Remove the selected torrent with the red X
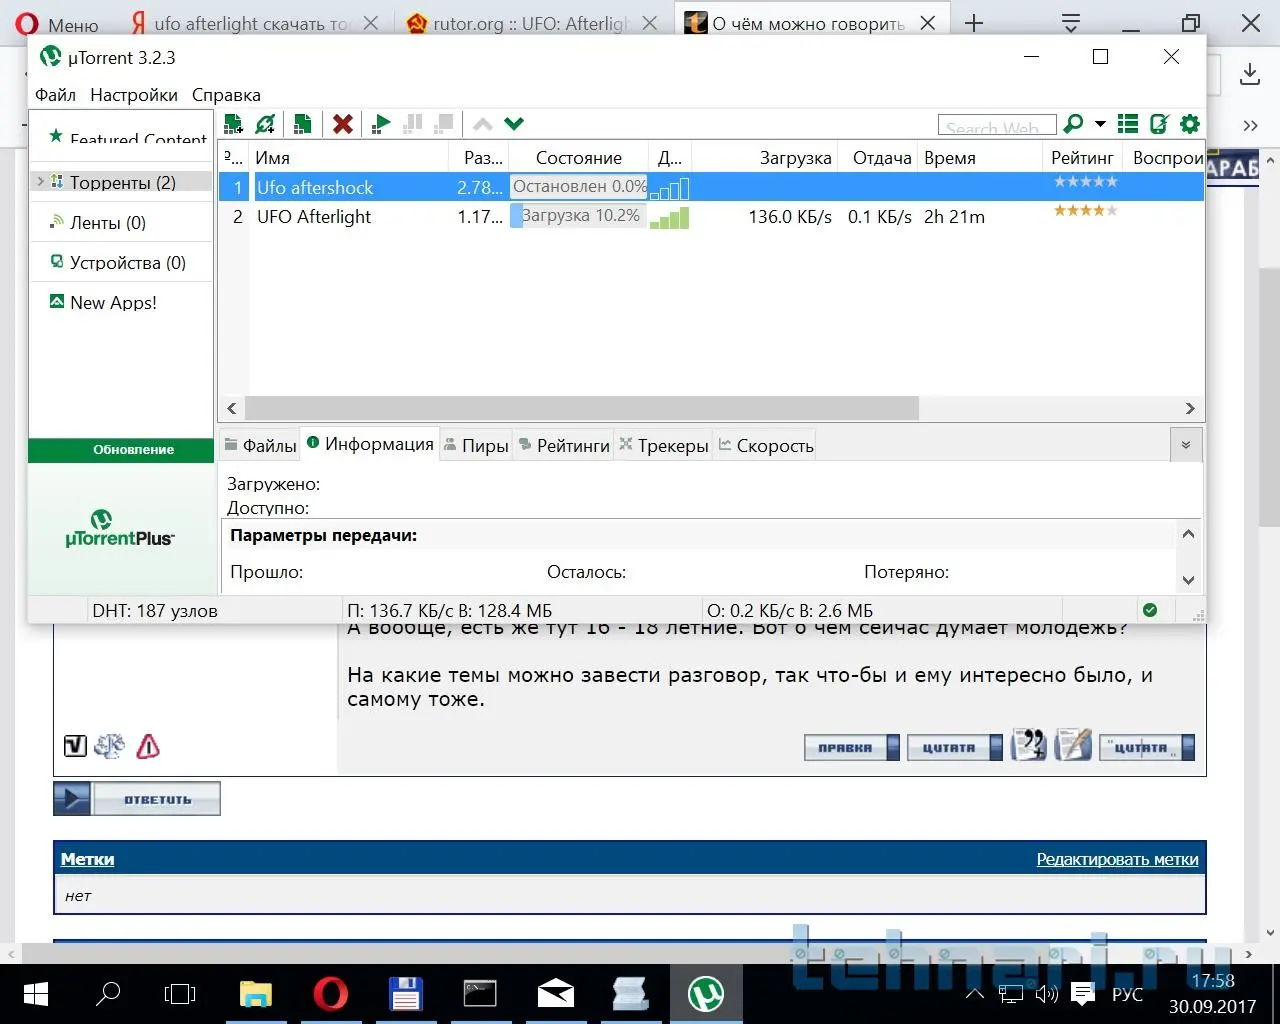The width and height of the screenshot is (1280, 1024). pos(343,124)
